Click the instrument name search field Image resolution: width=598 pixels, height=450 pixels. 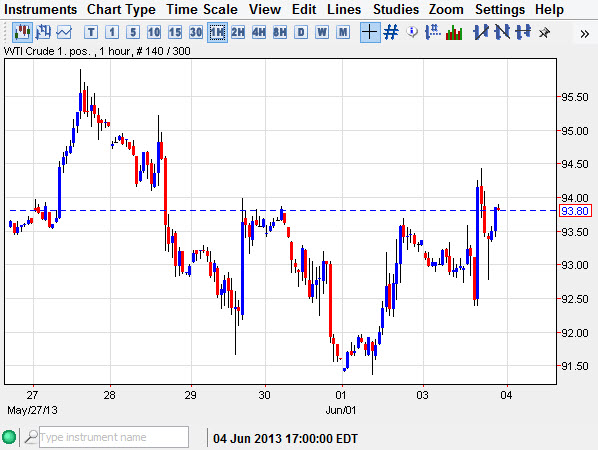click(114, 437)
